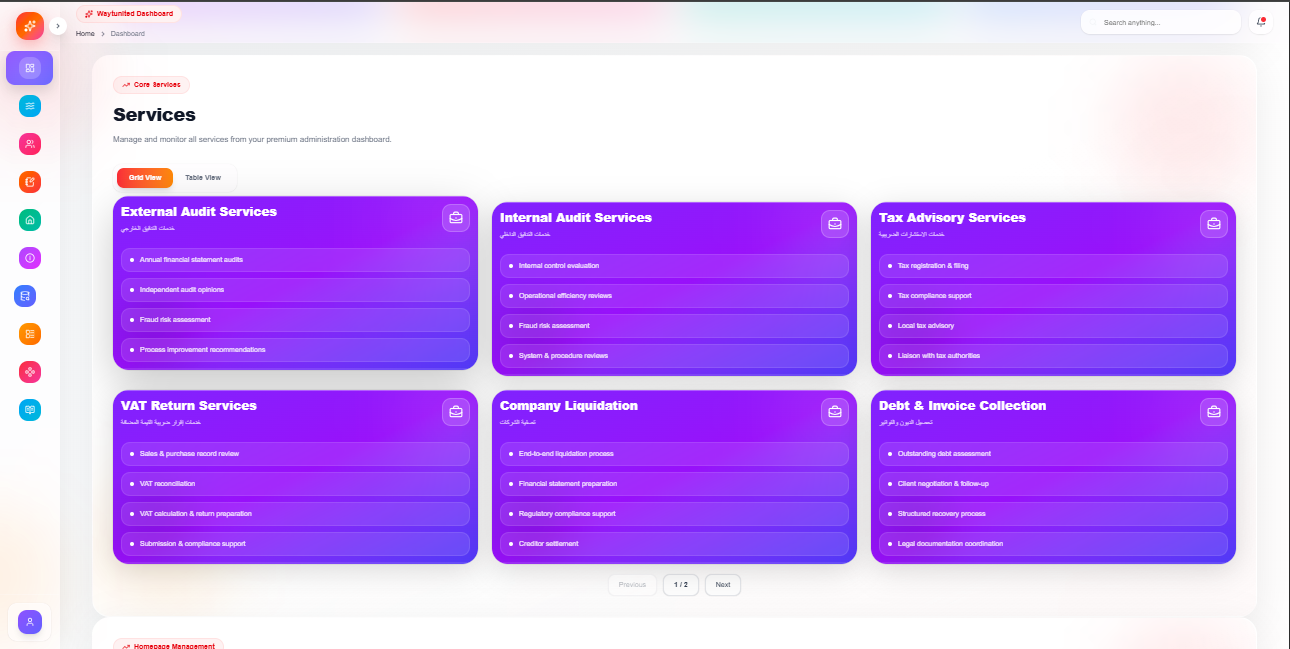Select 'Financial statement preparation' row
1290x649 pixels.
(x=674, y=484)
